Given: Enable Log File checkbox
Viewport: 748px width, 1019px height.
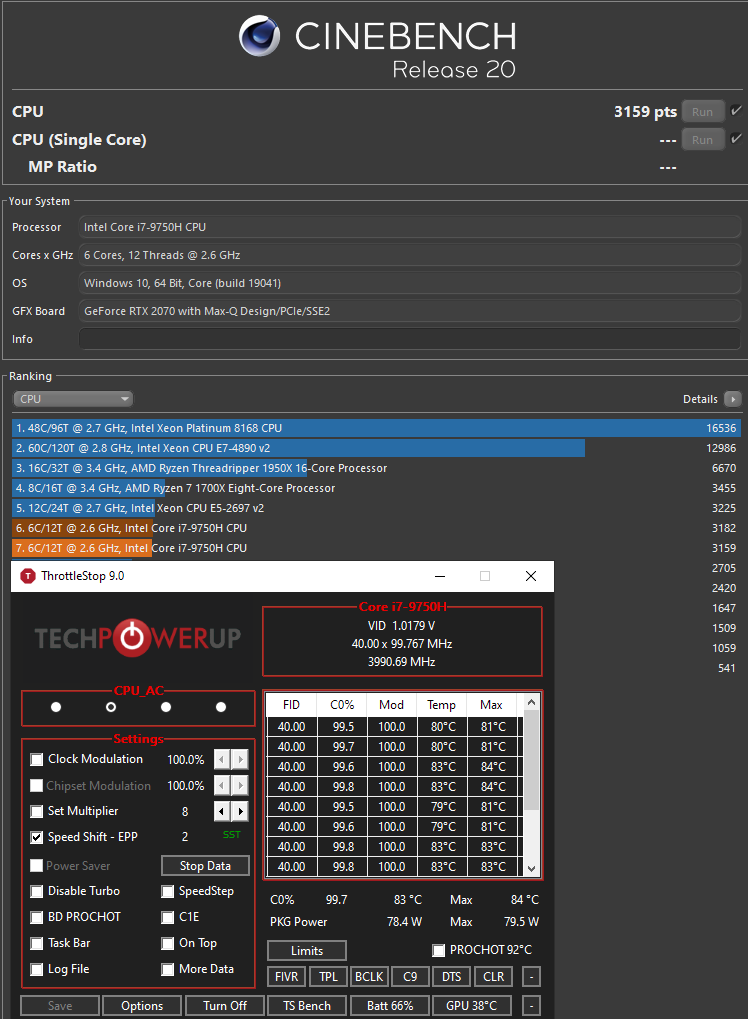Looking at the screenshot, I should pos(37,969).
